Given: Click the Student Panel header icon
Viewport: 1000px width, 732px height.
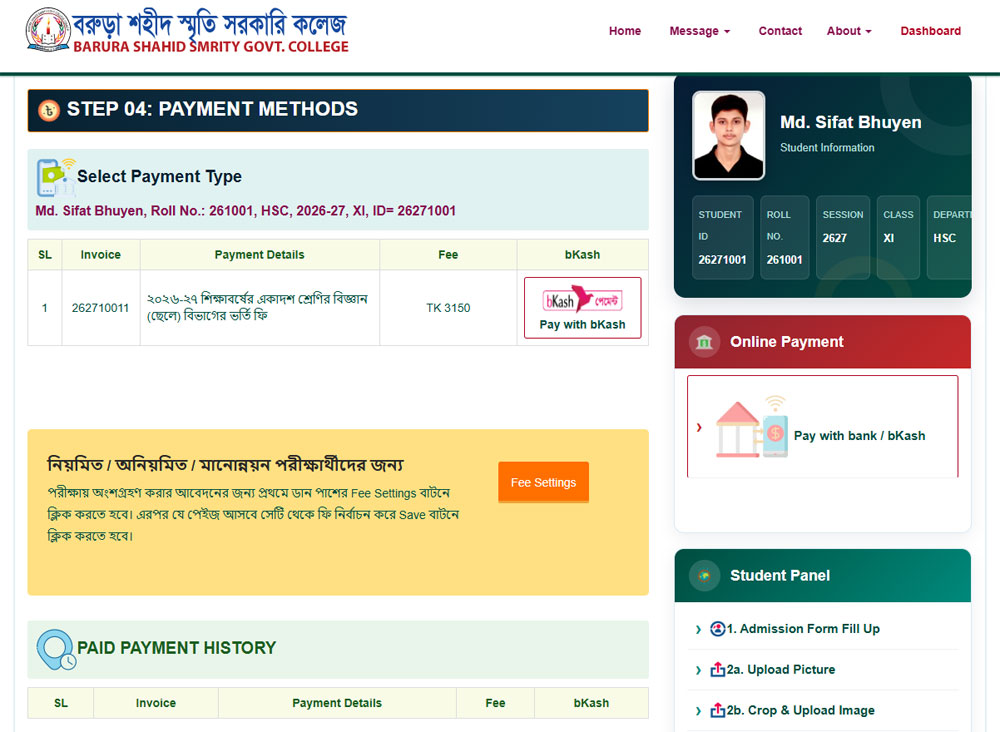Looking at the screenshot, I should [704, 575].
